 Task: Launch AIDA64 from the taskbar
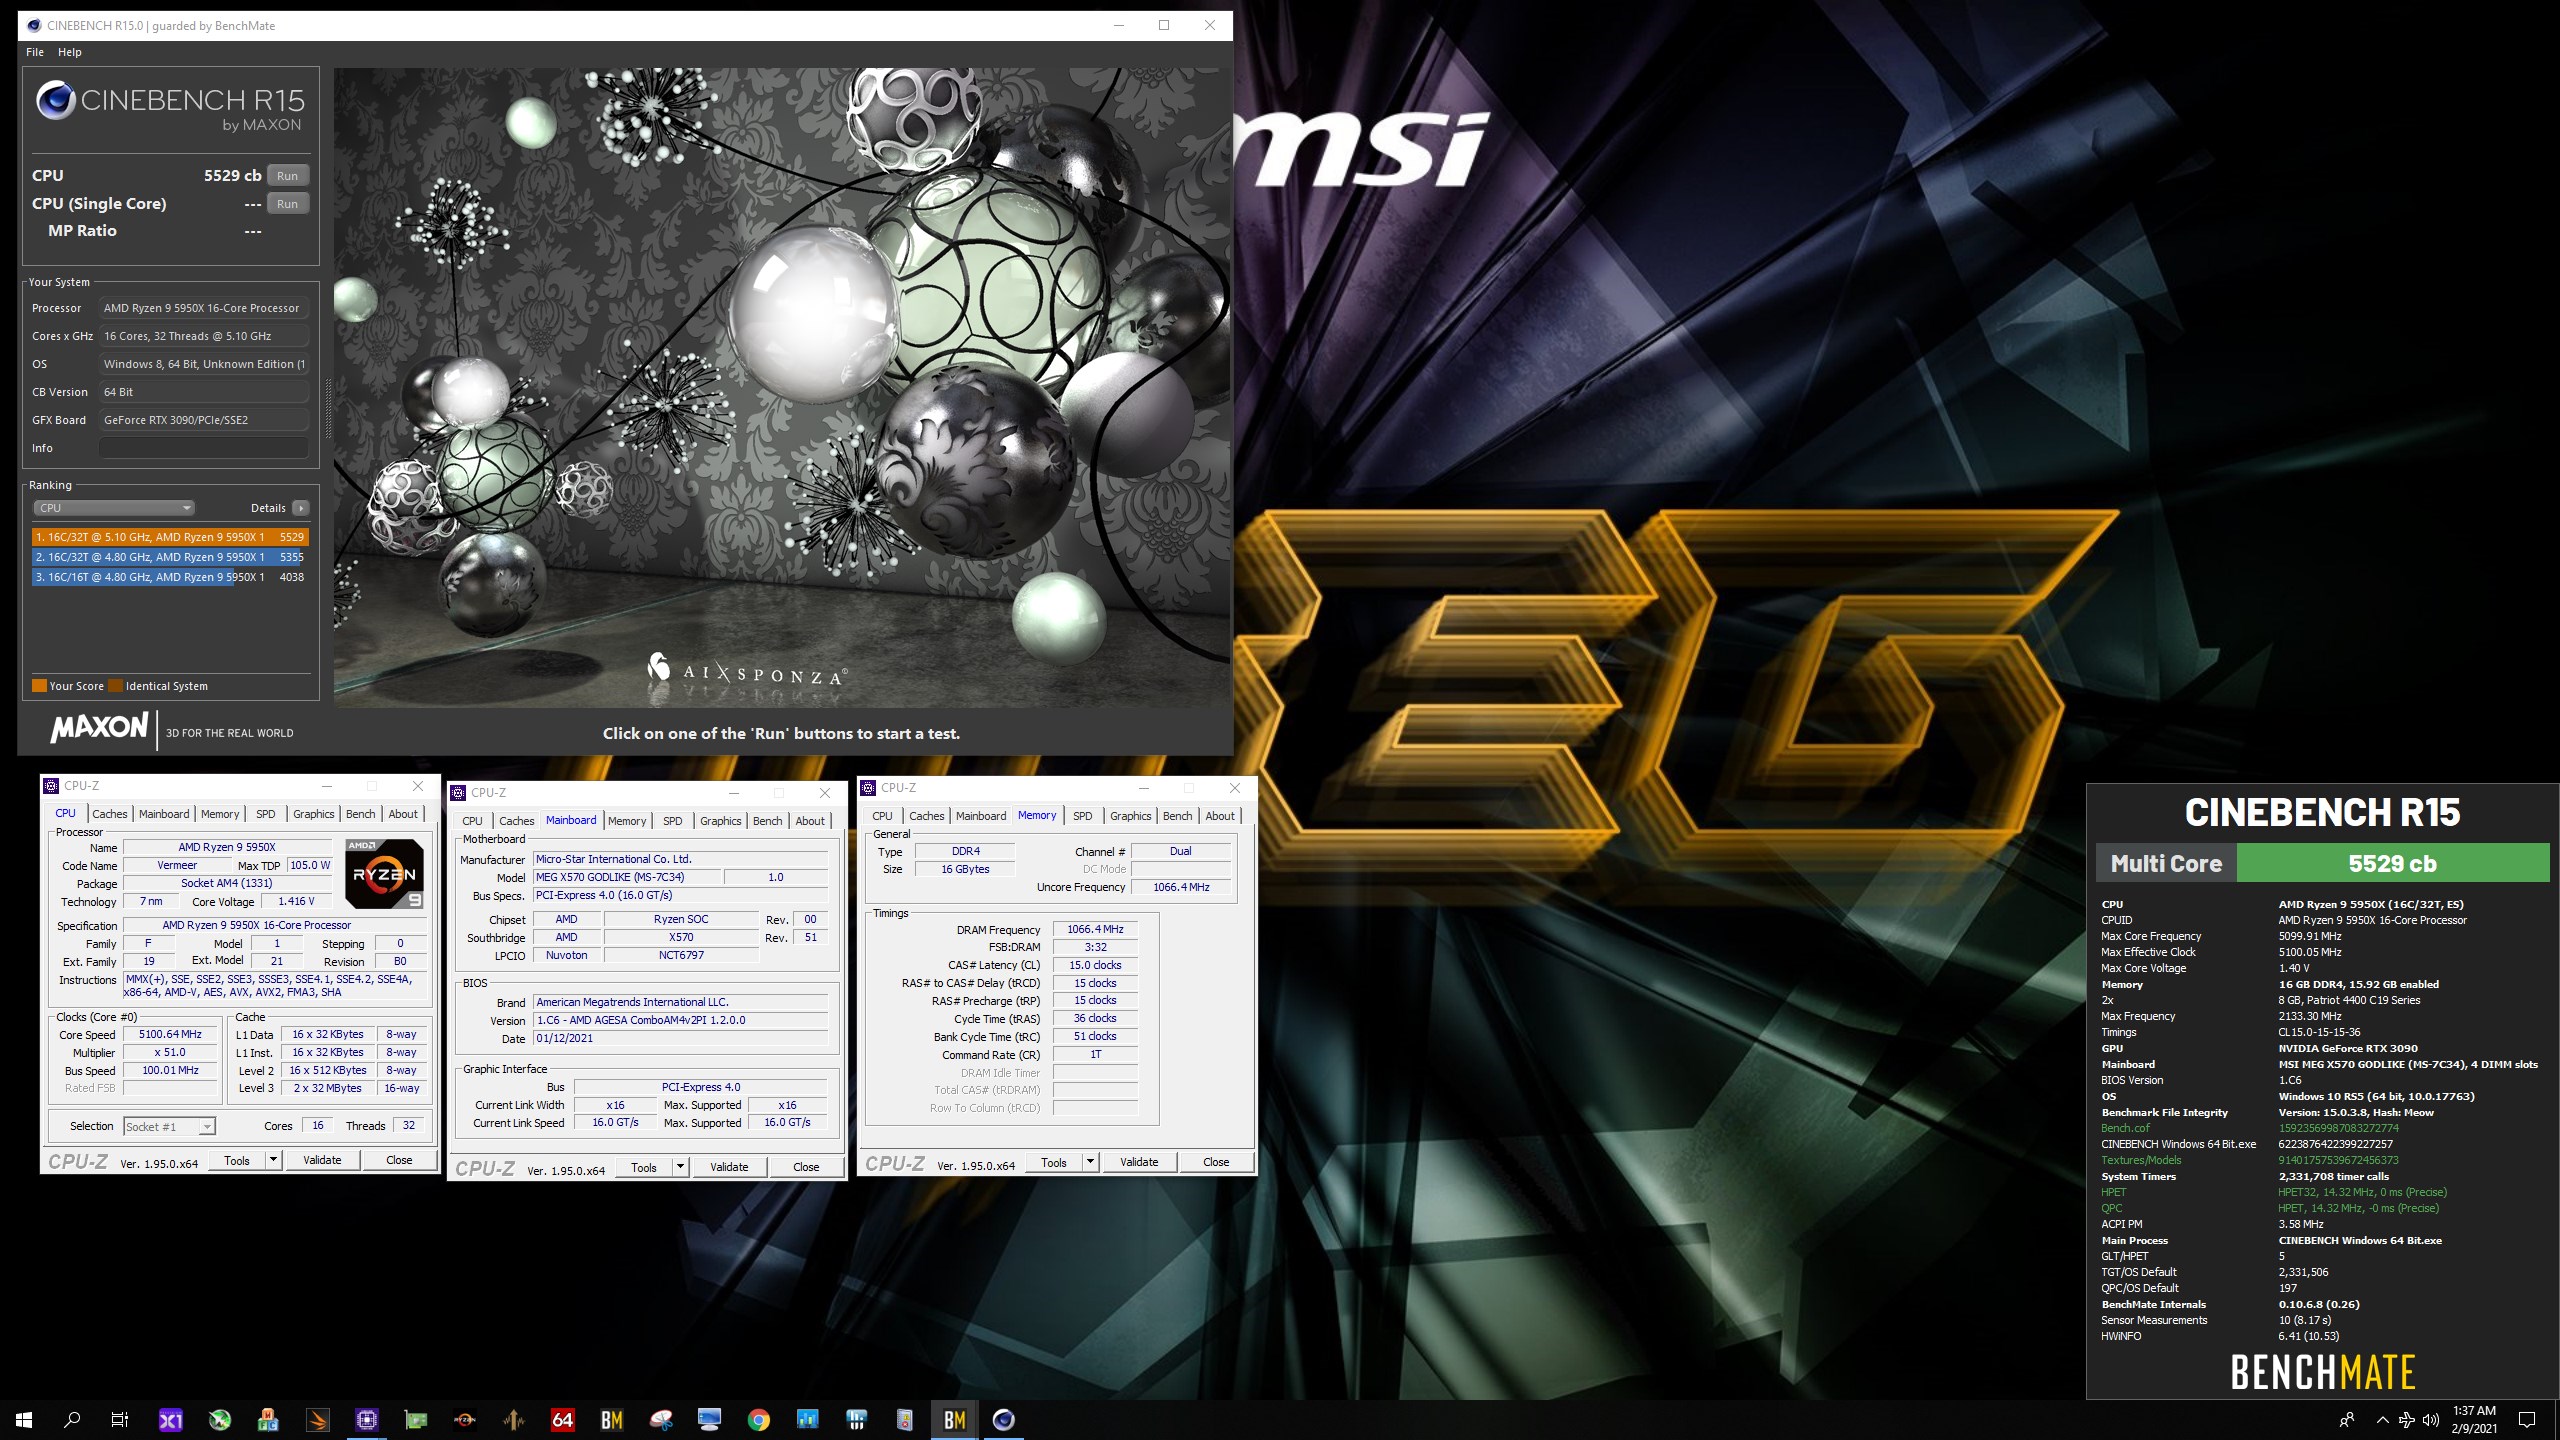tap(563, 1419)
